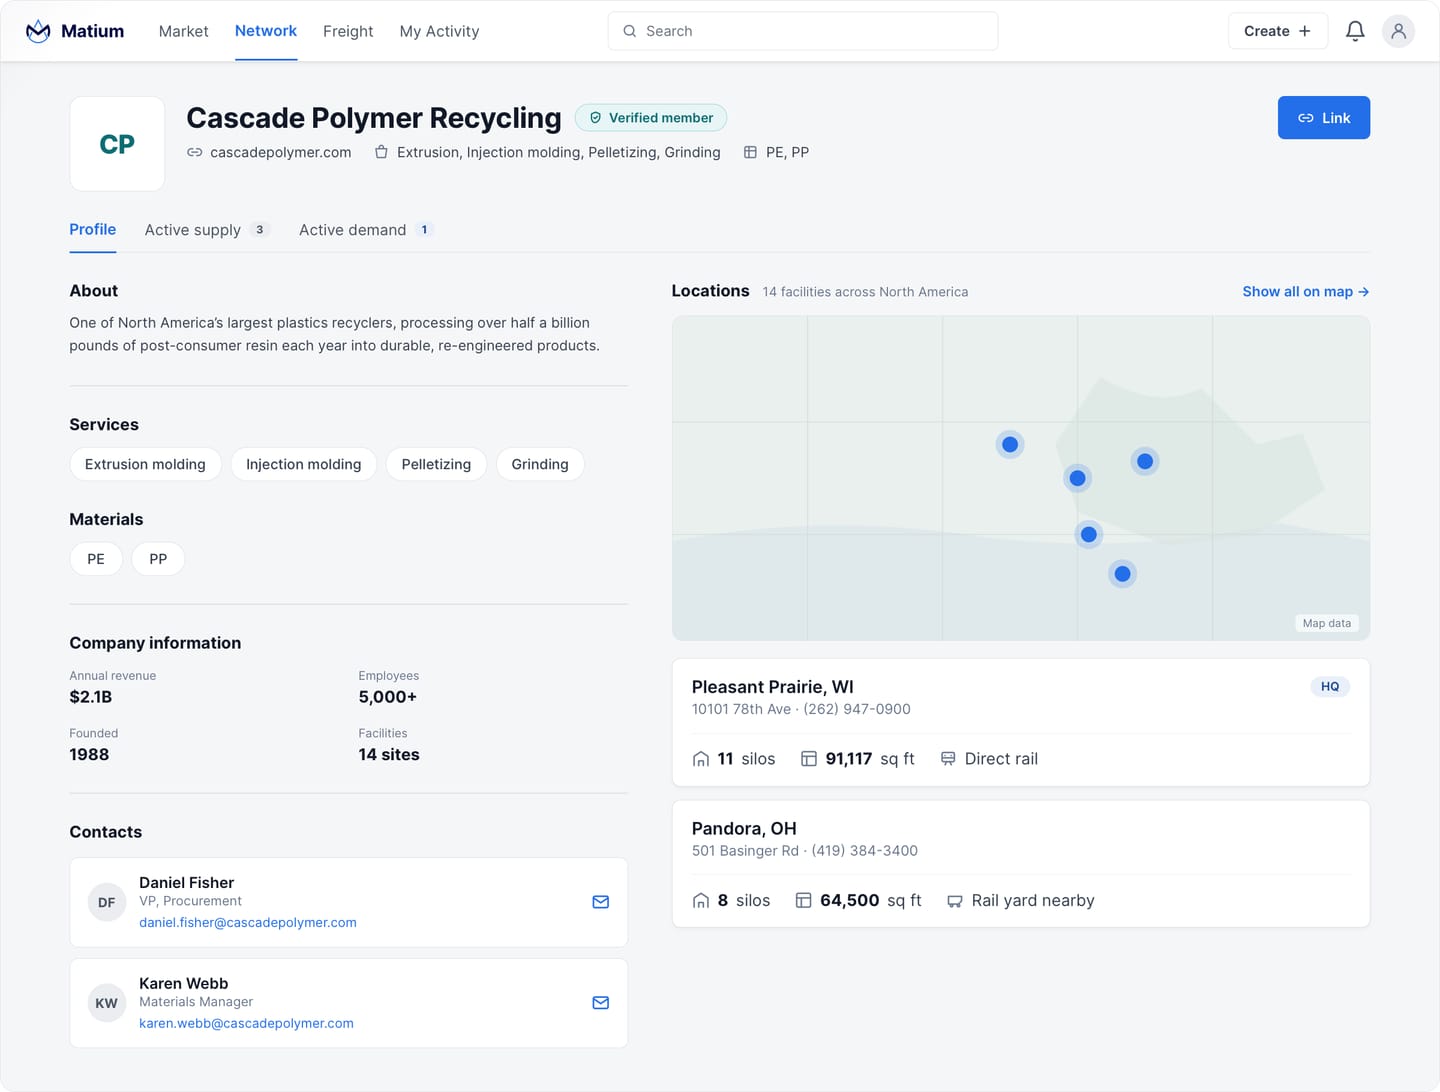Select the PP material chip
This screenshot has width=1440, height=1092.
click(x=158, y=559)
